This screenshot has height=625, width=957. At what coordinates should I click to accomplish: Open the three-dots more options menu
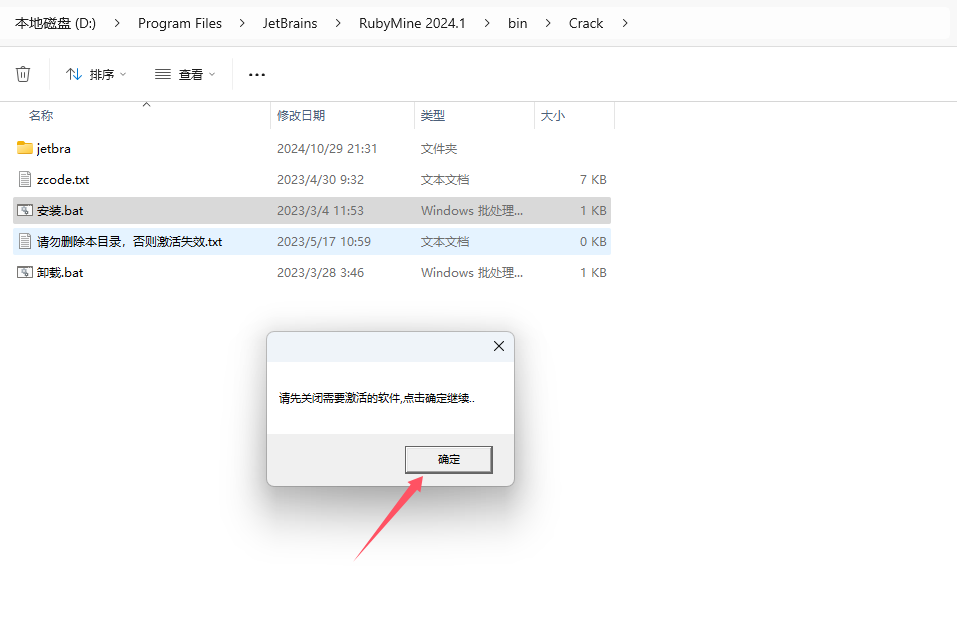click(x=257, y=74)
